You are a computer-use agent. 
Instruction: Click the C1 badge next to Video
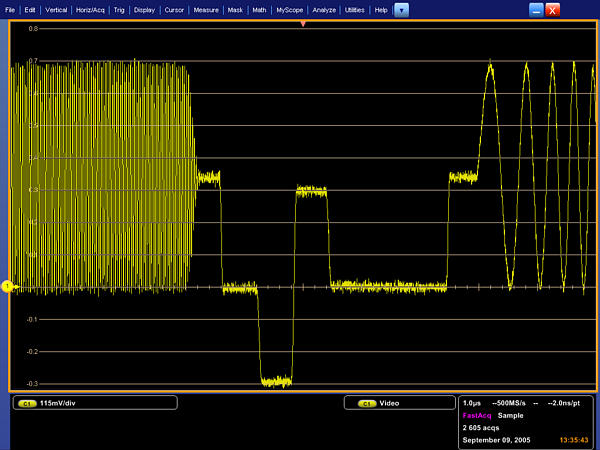tap(367, 403)
